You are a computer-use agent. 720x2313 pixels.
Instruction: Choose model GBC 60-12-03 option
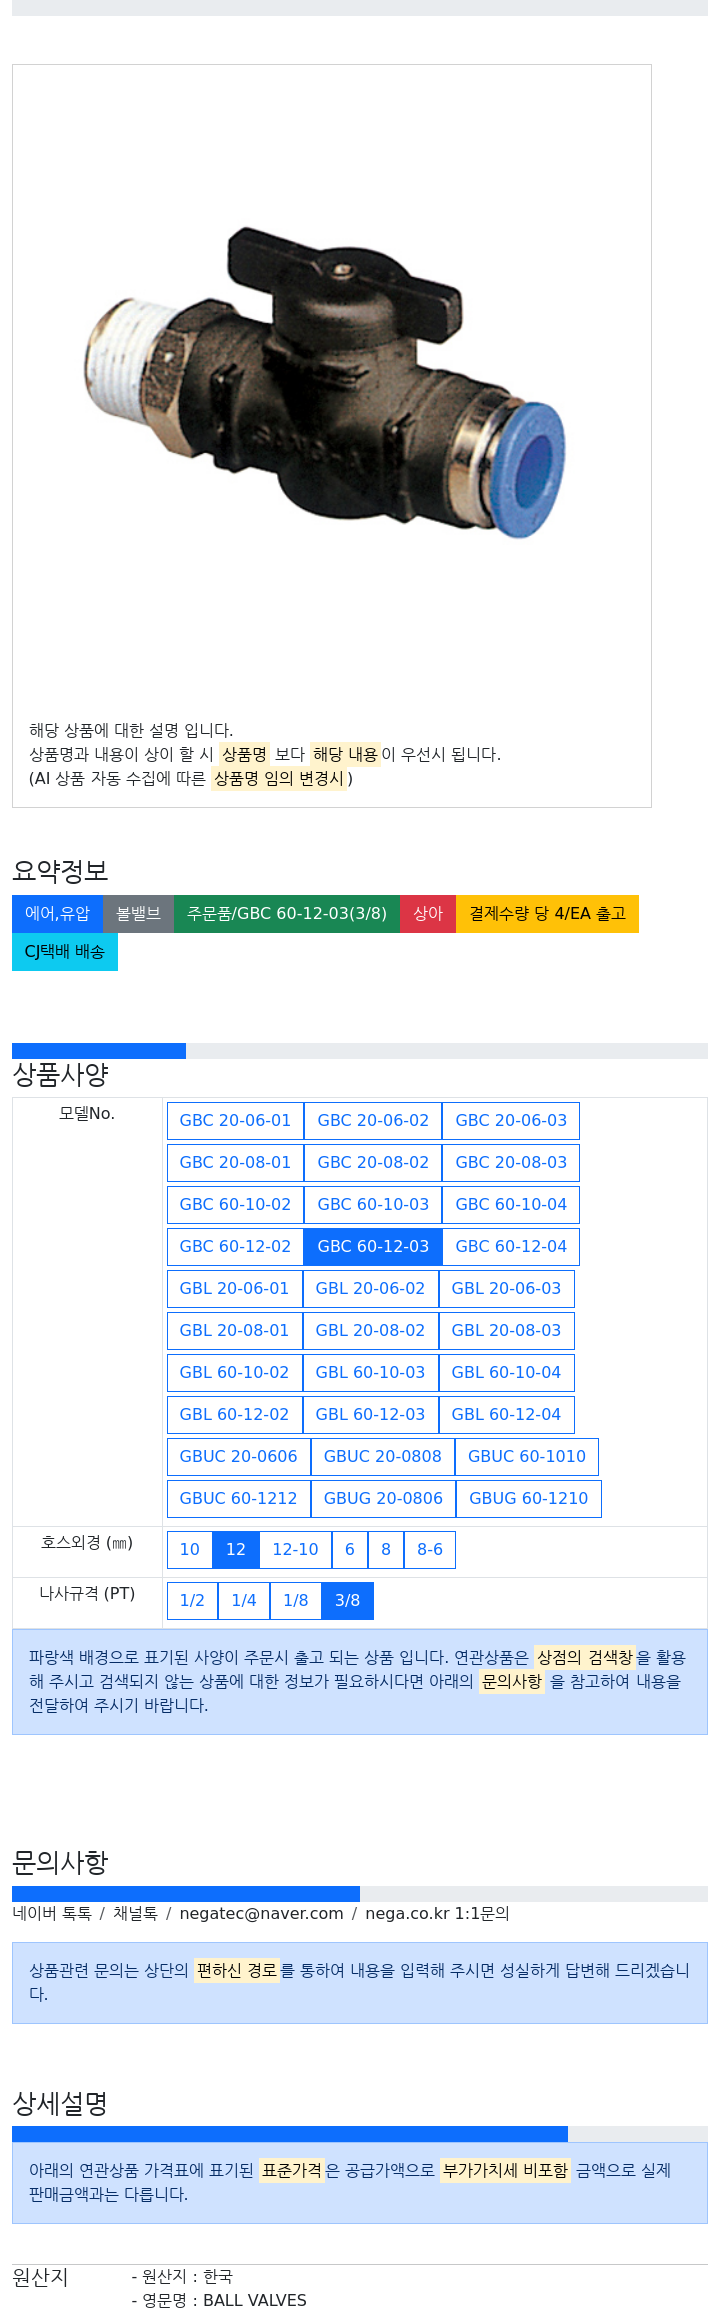coord(373,1247)
